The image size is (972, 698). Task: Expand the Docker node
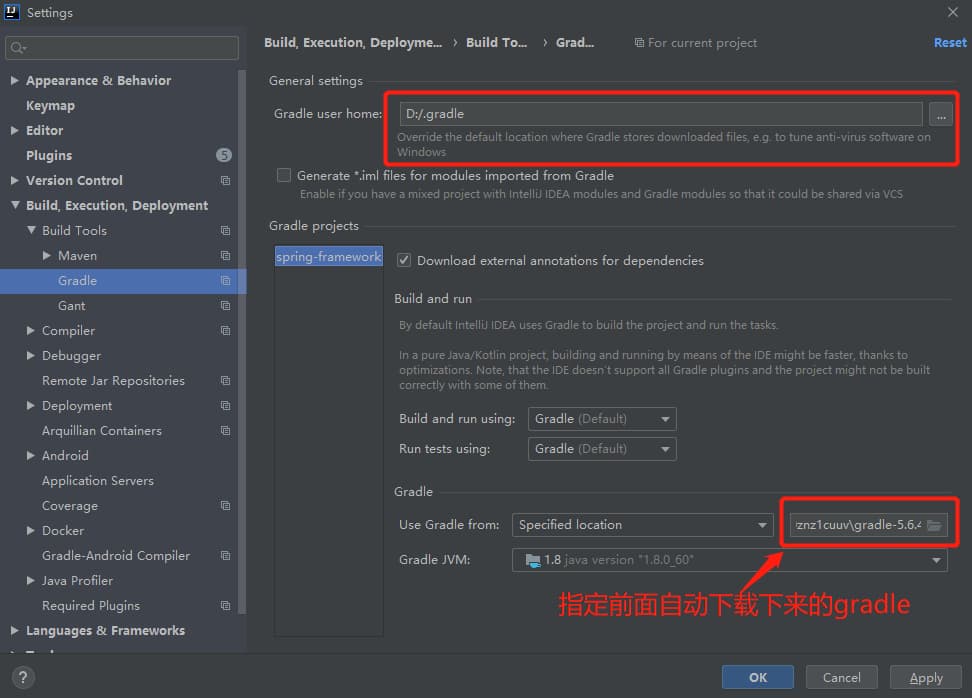[x=30, y=531]
